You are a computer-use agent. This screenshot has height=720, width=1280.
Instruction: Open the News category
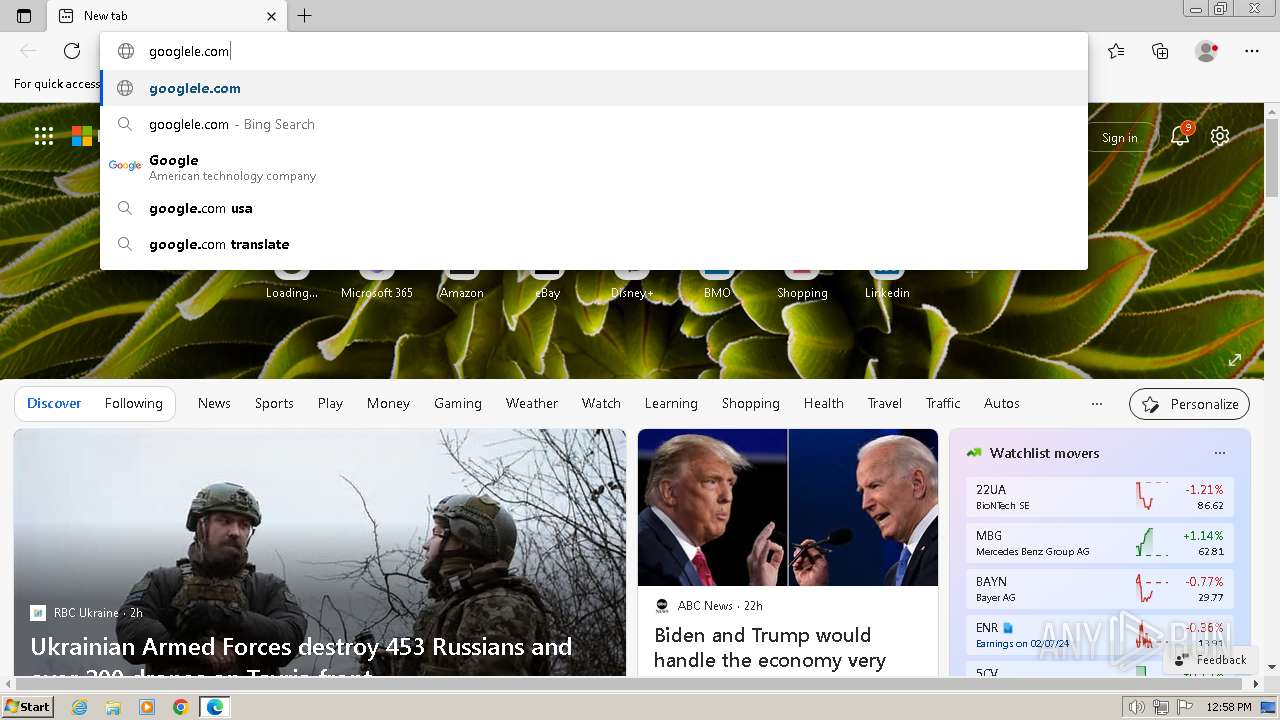coord(214,403)
